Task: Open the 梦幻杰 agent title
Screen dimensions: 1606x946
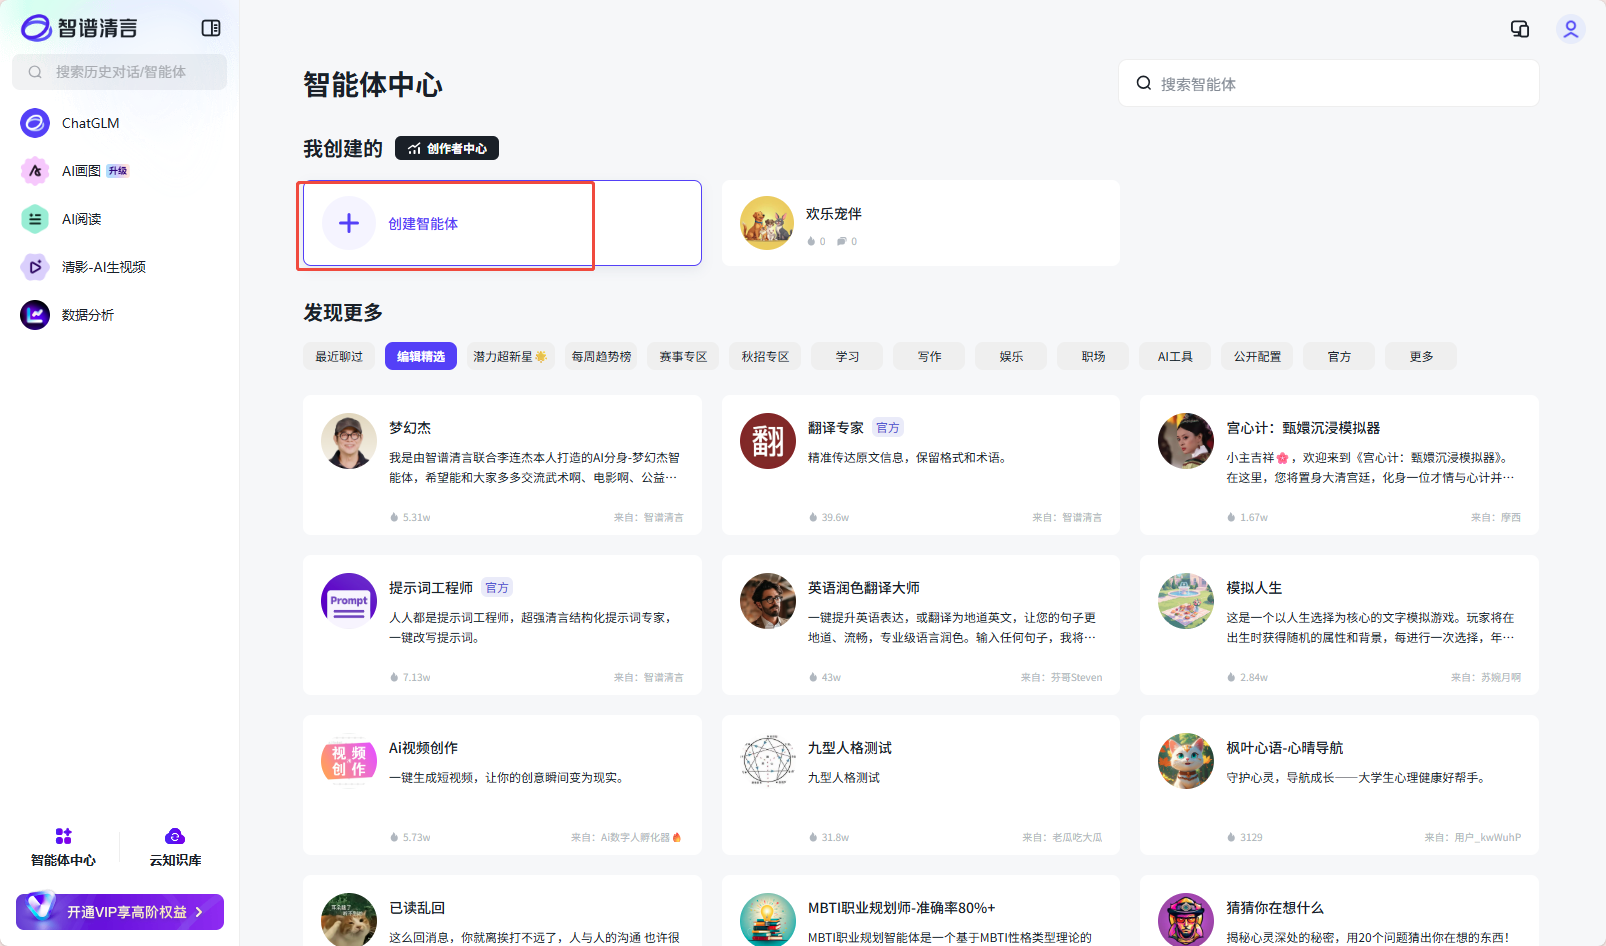Action: pos(410,428)
